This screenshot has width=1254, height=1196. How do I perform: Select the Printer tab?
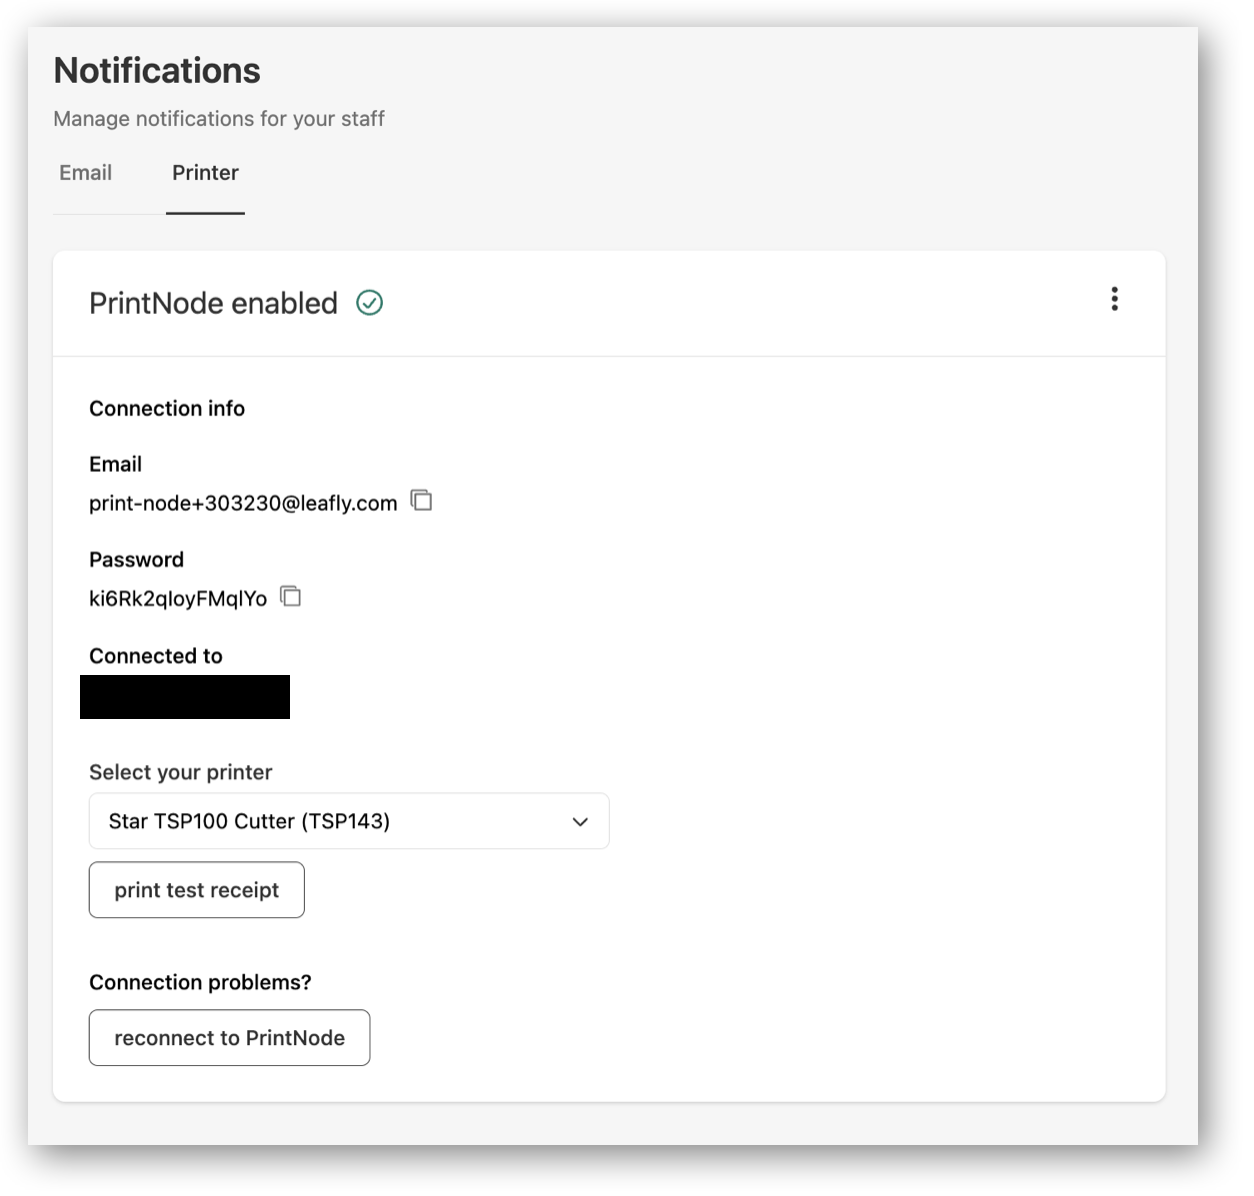(205, 173)
